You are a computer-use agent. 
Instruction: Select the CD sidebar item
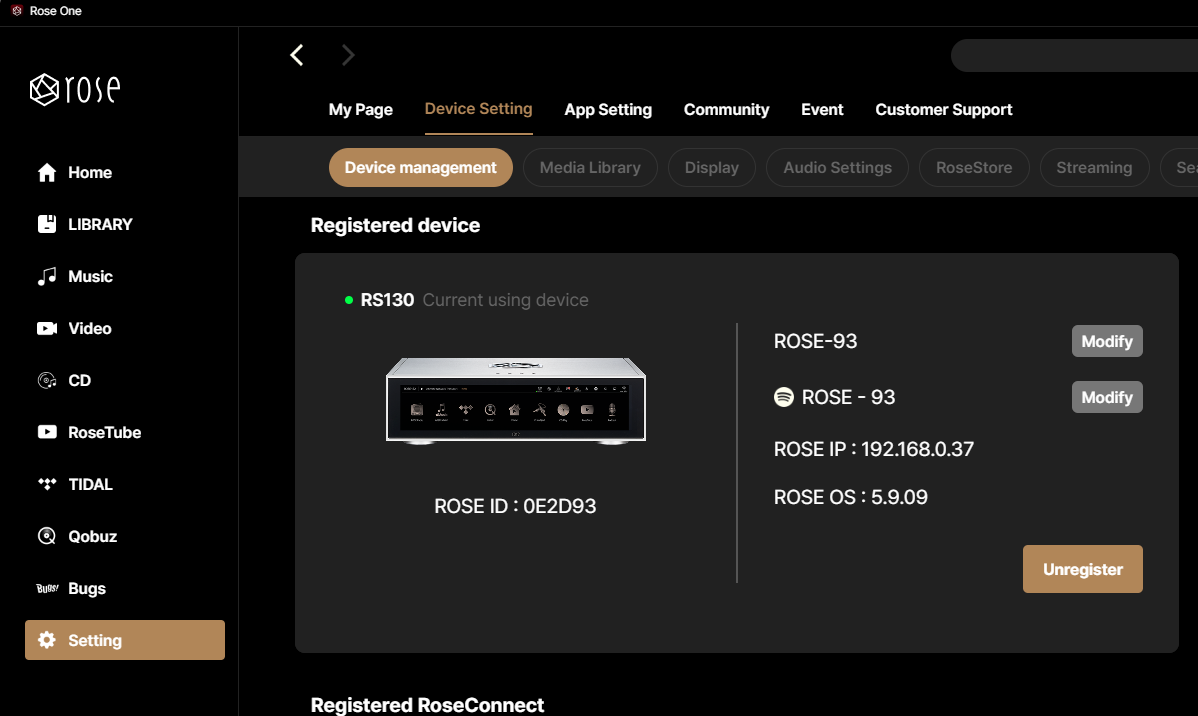[x=79, y=381]
